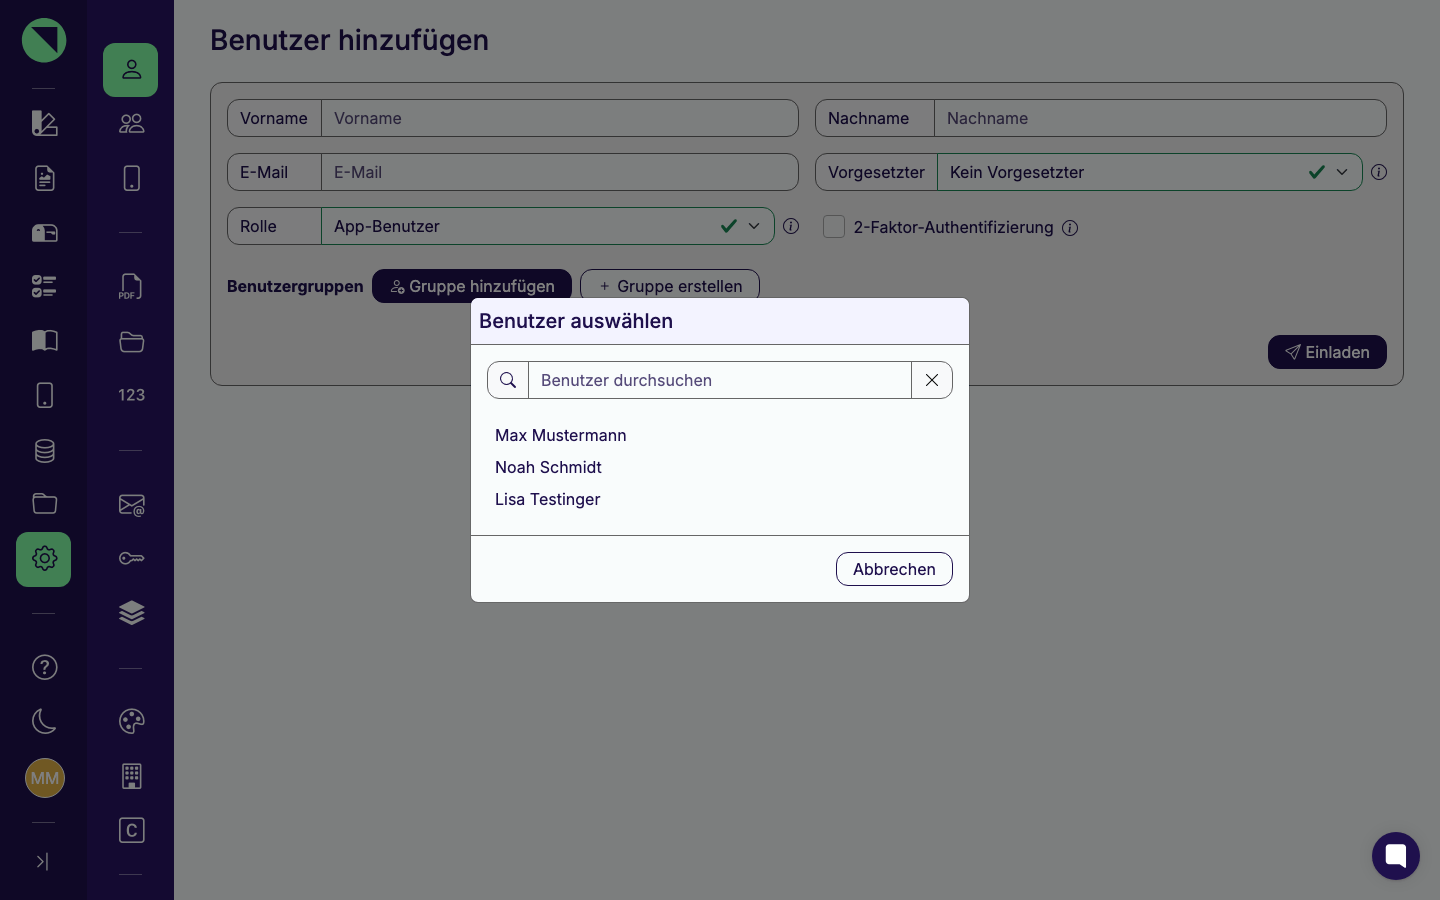Viewport: 1440px width, 900px height.
Task: Open the settings gear in main sidebar
Action: [x=44, y=559]
